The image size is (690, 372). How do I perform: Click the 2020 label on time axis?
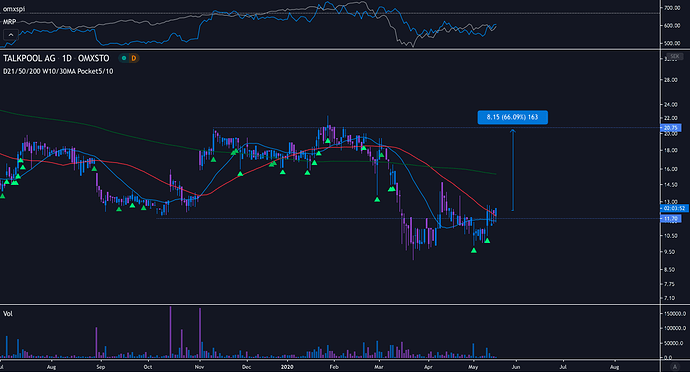pos(287,366)
